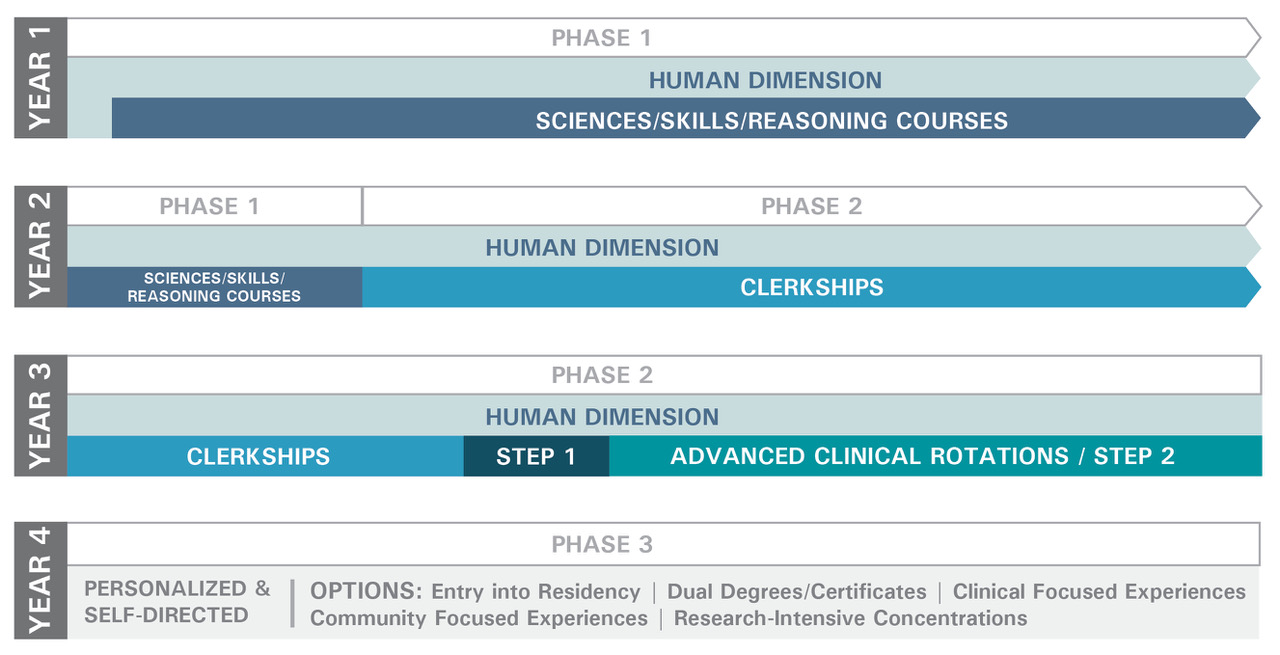Select the STEP 1 block
This screenshot has height=655, width=1280.
coord(536,456)
